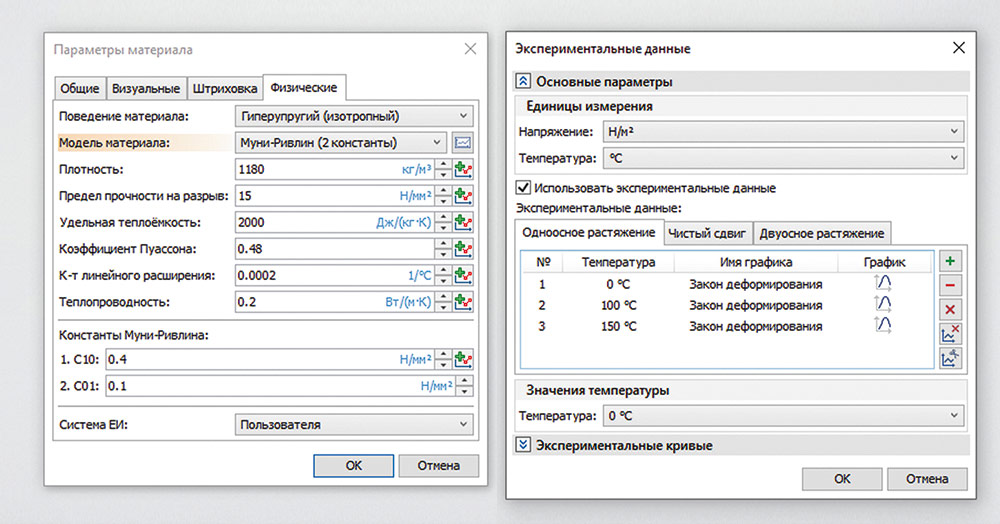Viewport: 1000px width, 524px height.
Task: Add a row with green plus icon
Action: click(x=950, y=261)
